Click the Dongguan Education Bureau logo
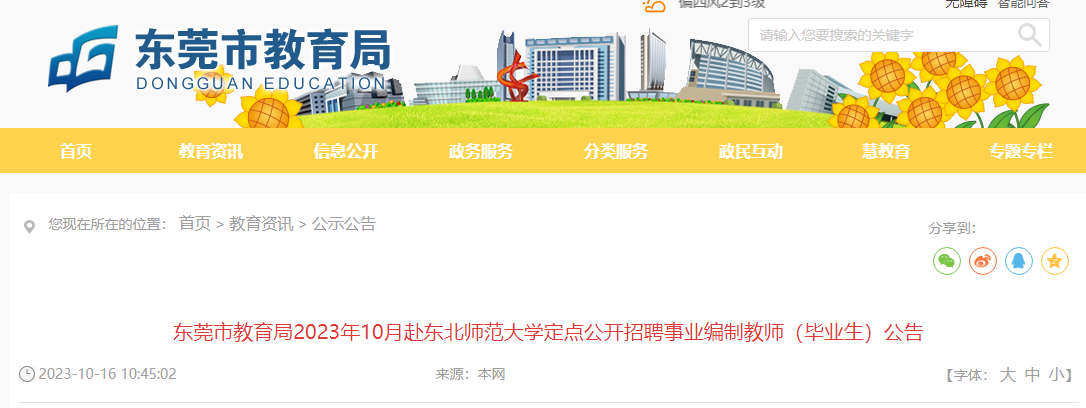 coord(219,60)
